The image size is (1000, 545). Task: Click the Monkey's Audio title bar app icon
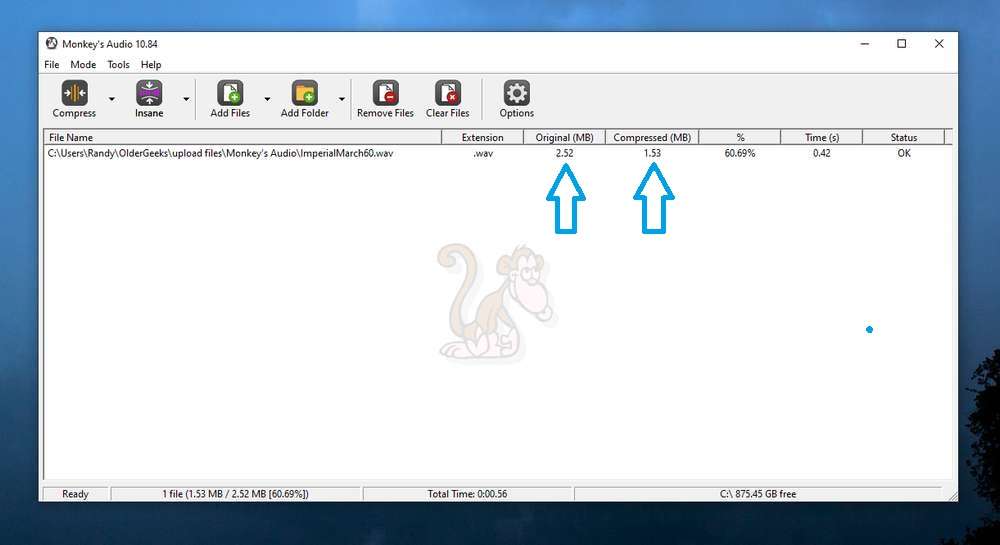[51, 43]
